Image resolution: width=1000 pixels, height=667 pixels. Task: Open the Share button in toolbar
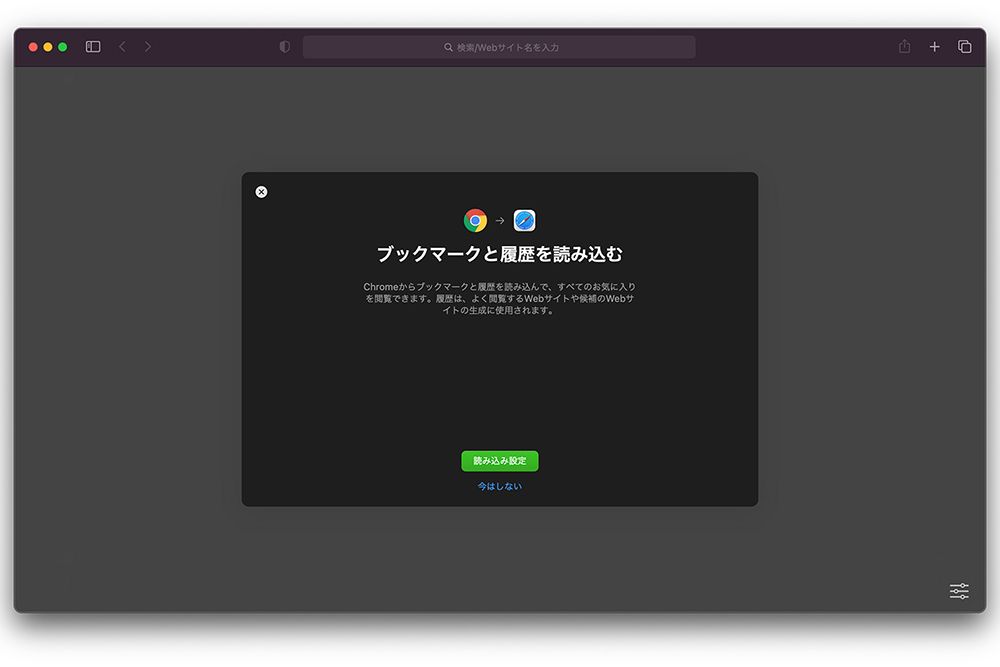point(904,46)
